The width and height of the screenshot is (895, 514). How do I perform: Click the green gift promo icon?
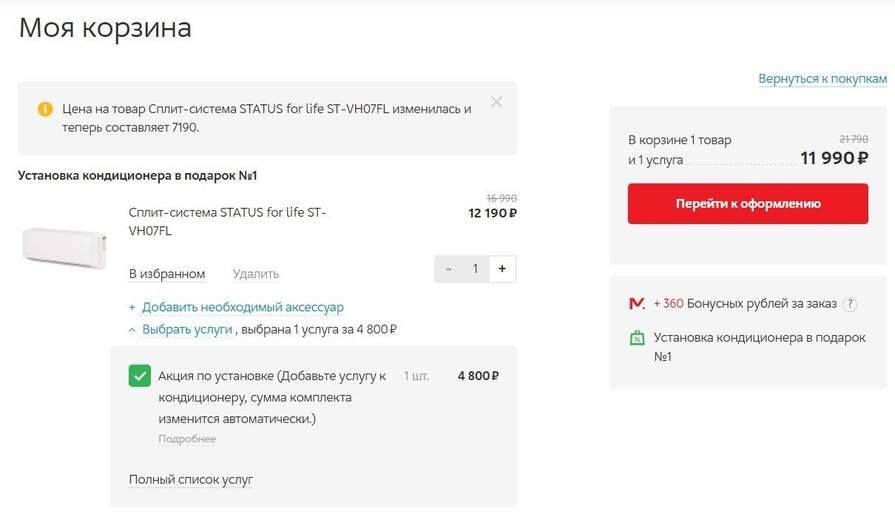coord(636,338)
